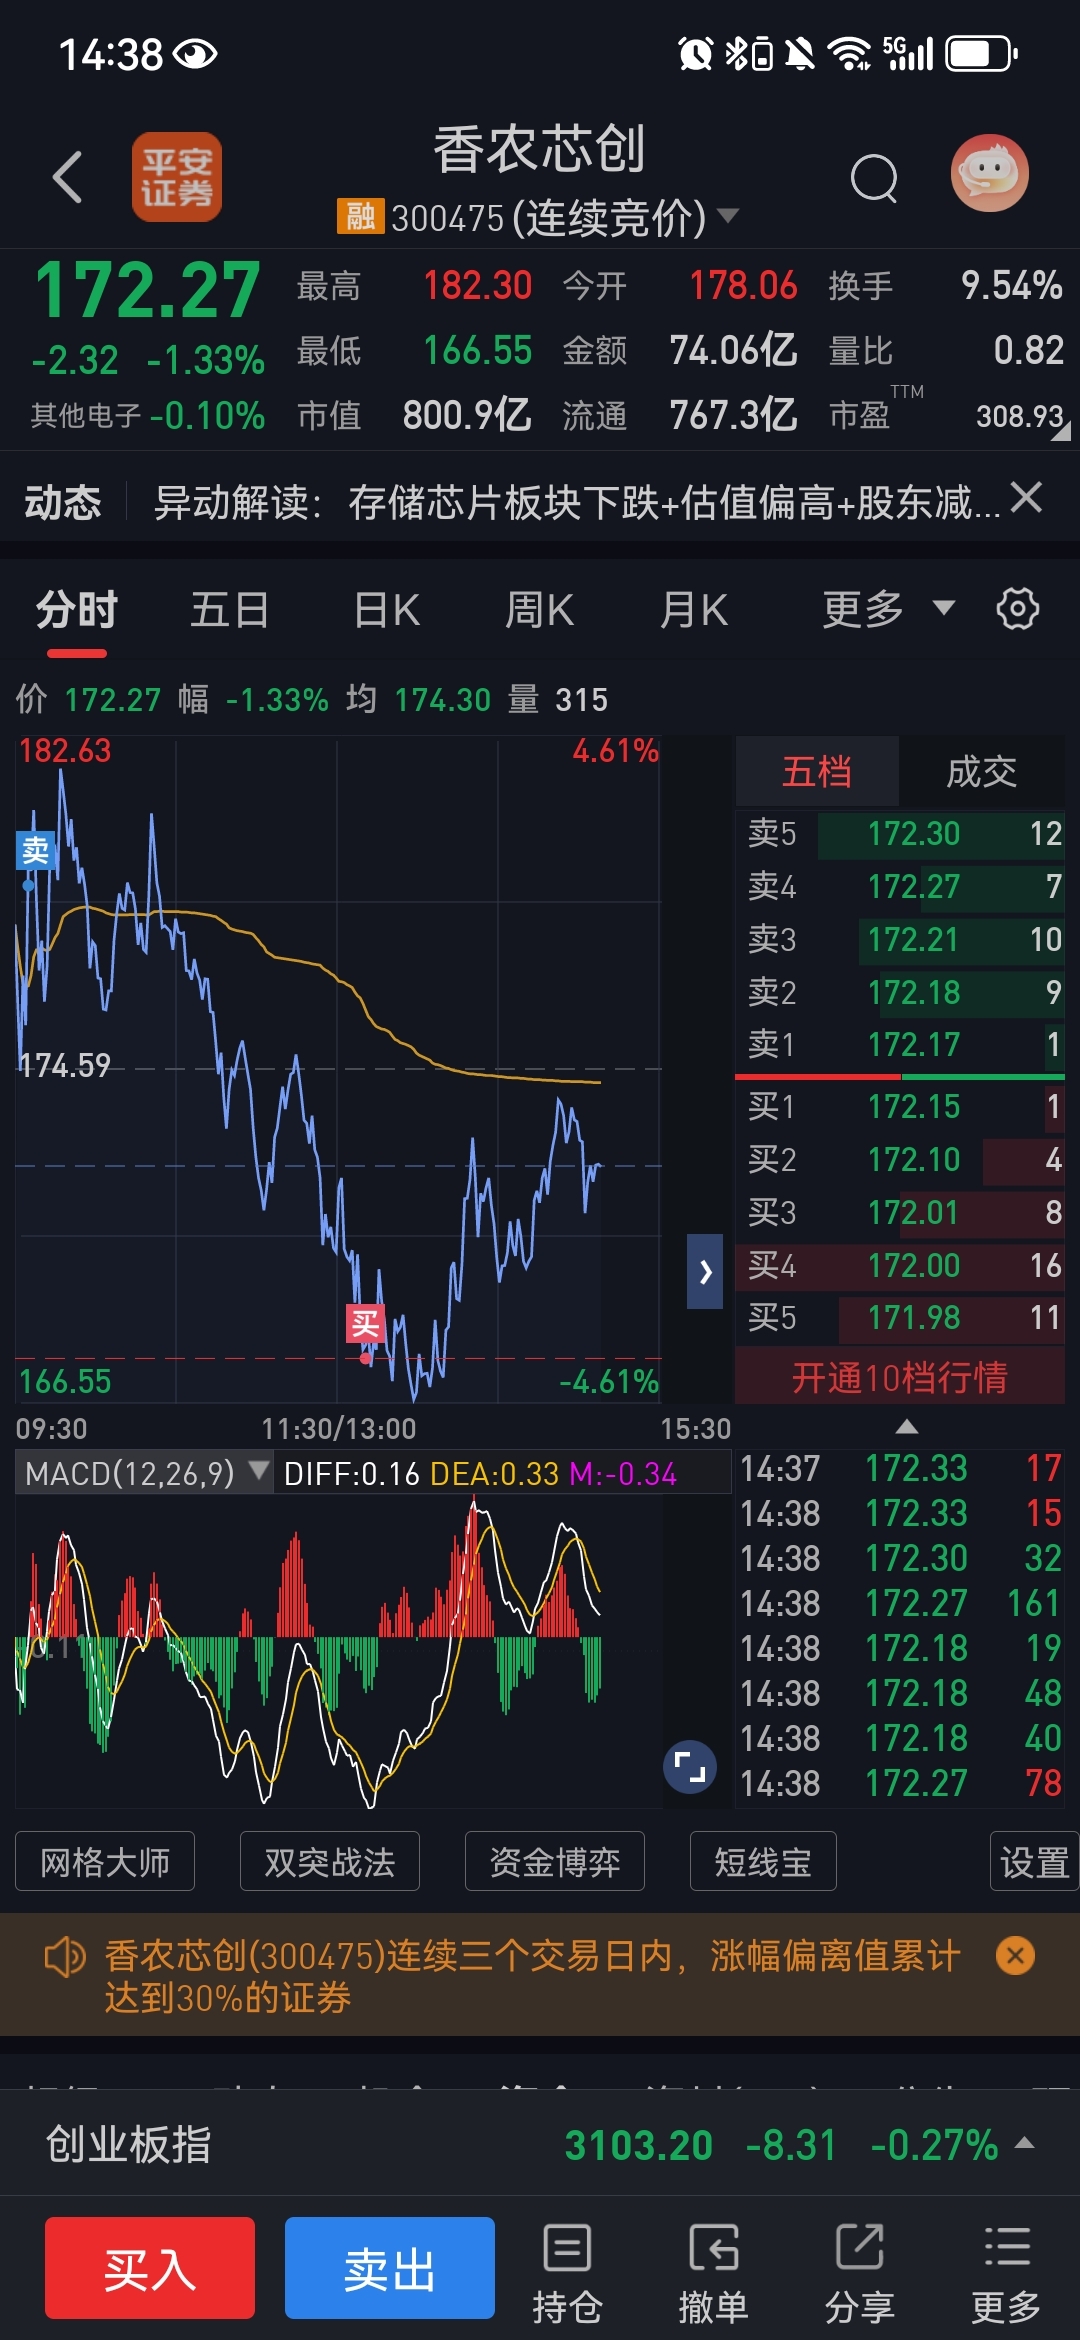
Task: Close the 异动解读 news banner
Action: 1026,497
